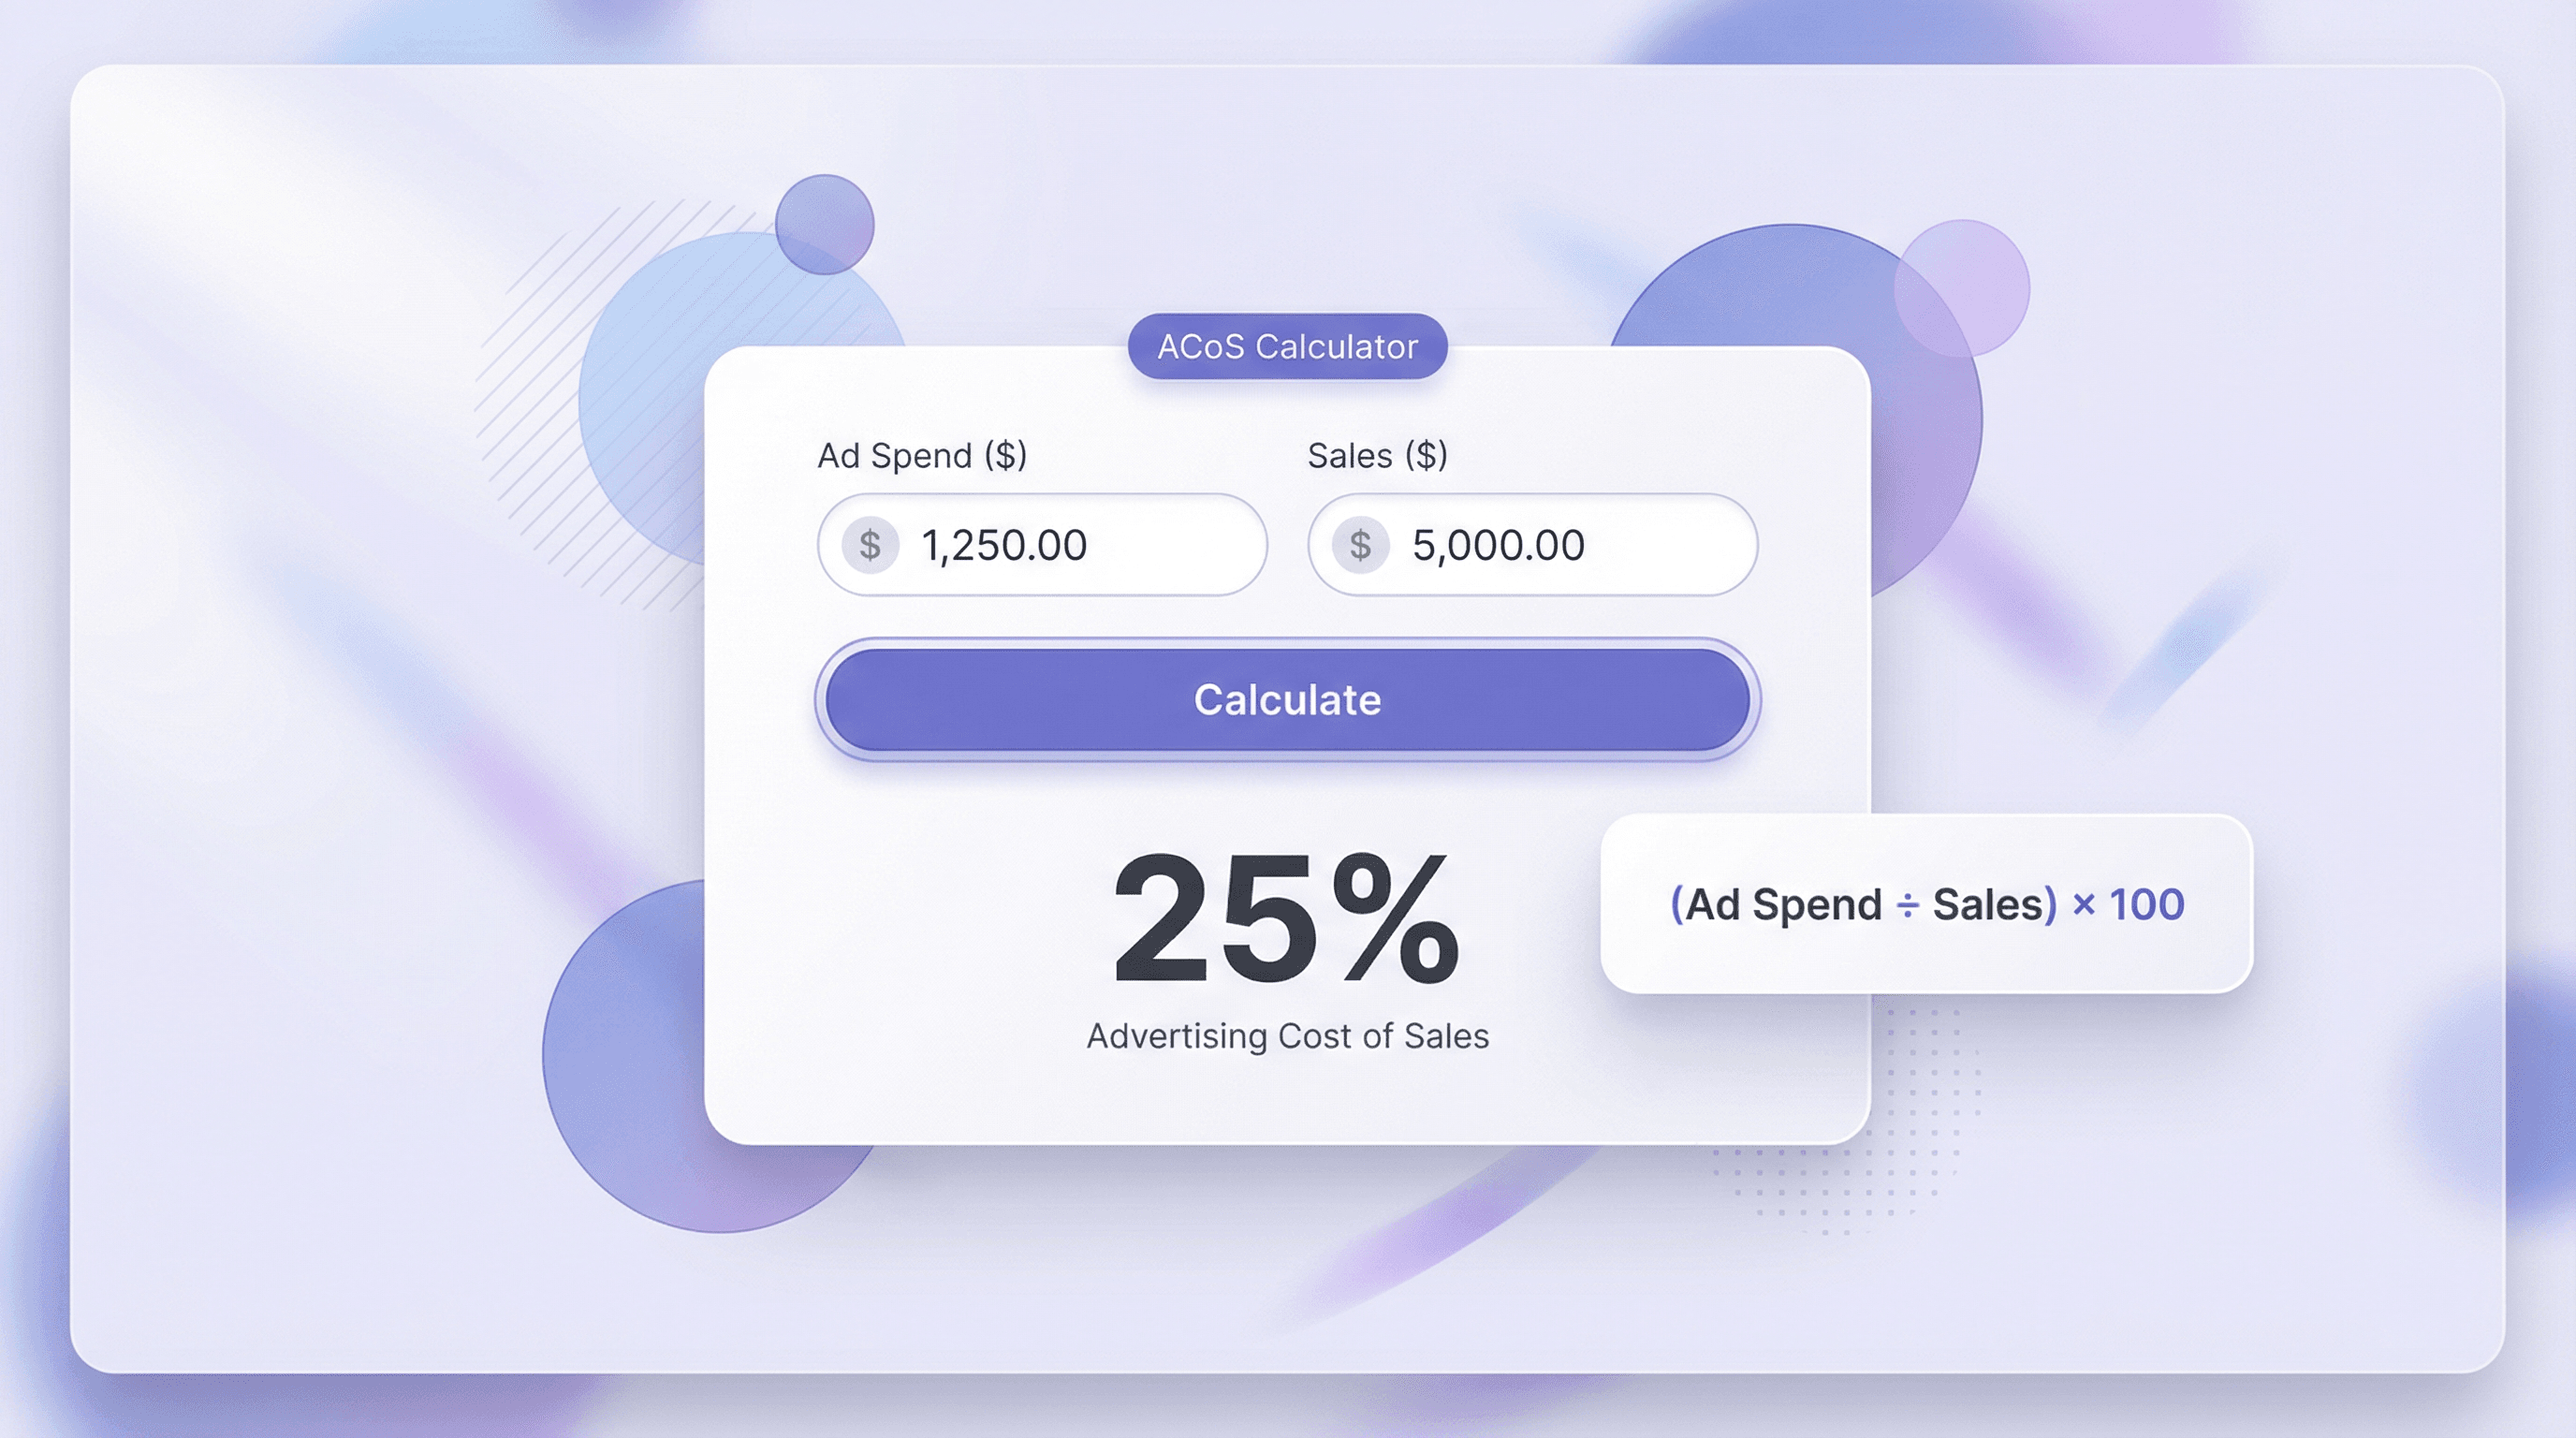Click the division symbol in the formula
Image resolution: width=2576 pixels, height=1438 pixels.
(x=1907, y=906)
